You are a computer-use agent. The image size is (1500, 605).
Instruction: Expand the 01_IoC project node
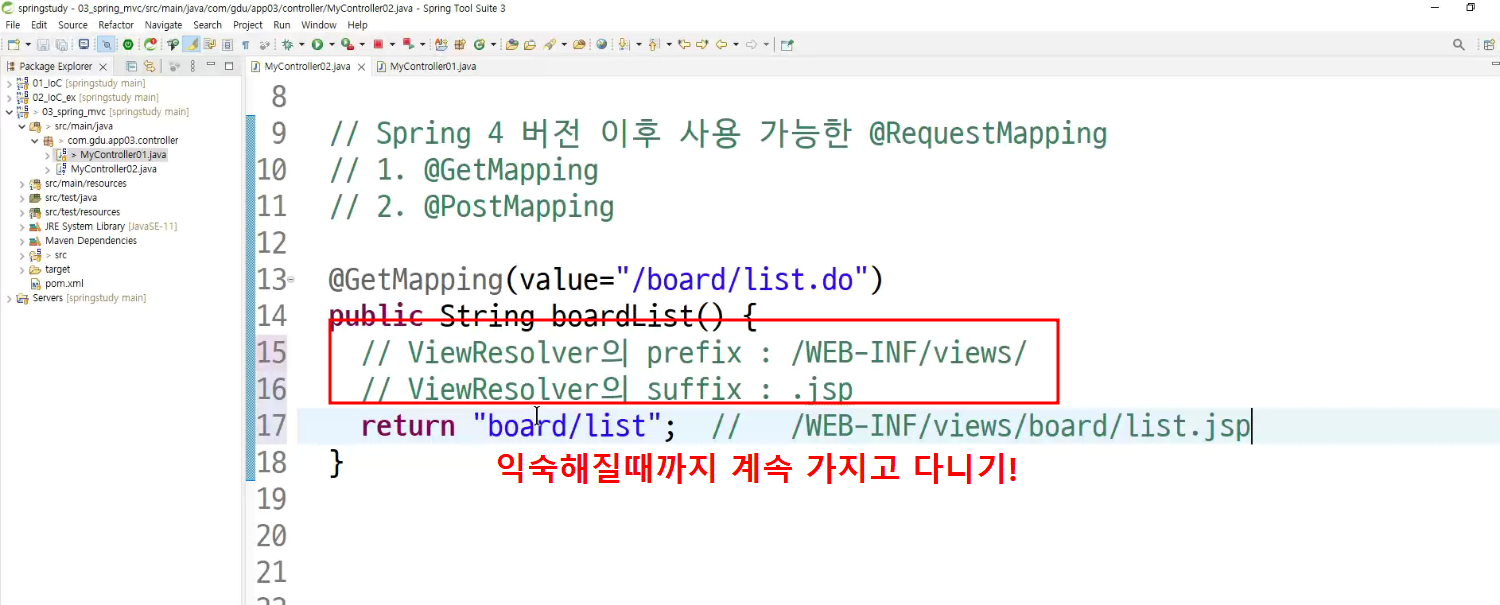coord(9,83)
